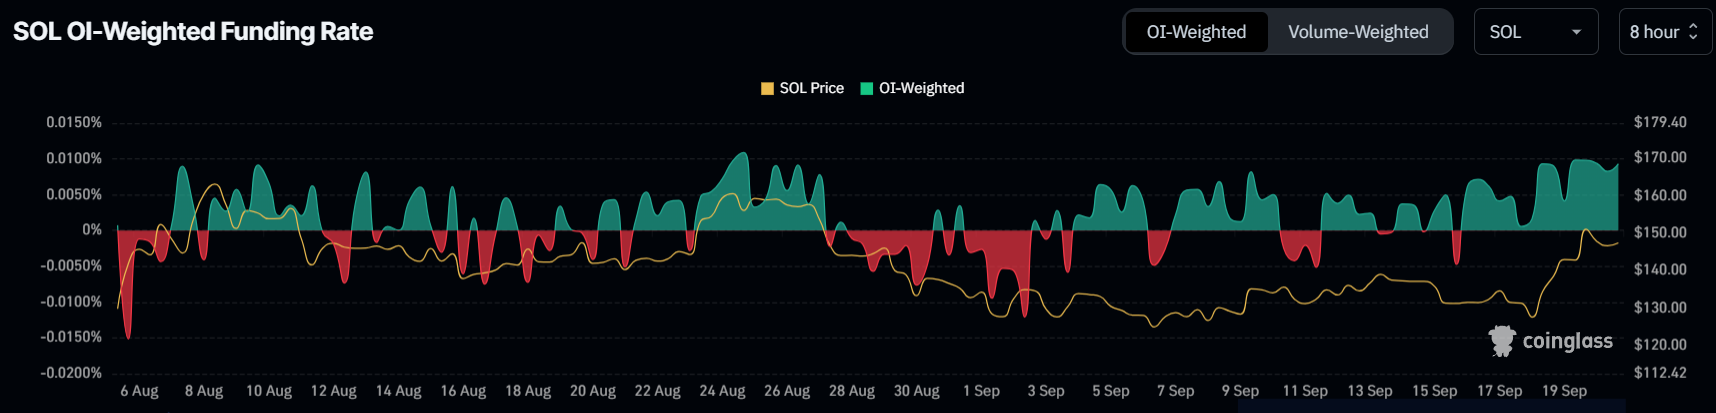1716x413 pixels.
Task: Click the -0.0200% funding axis label
Action: [x=71, y=373]
